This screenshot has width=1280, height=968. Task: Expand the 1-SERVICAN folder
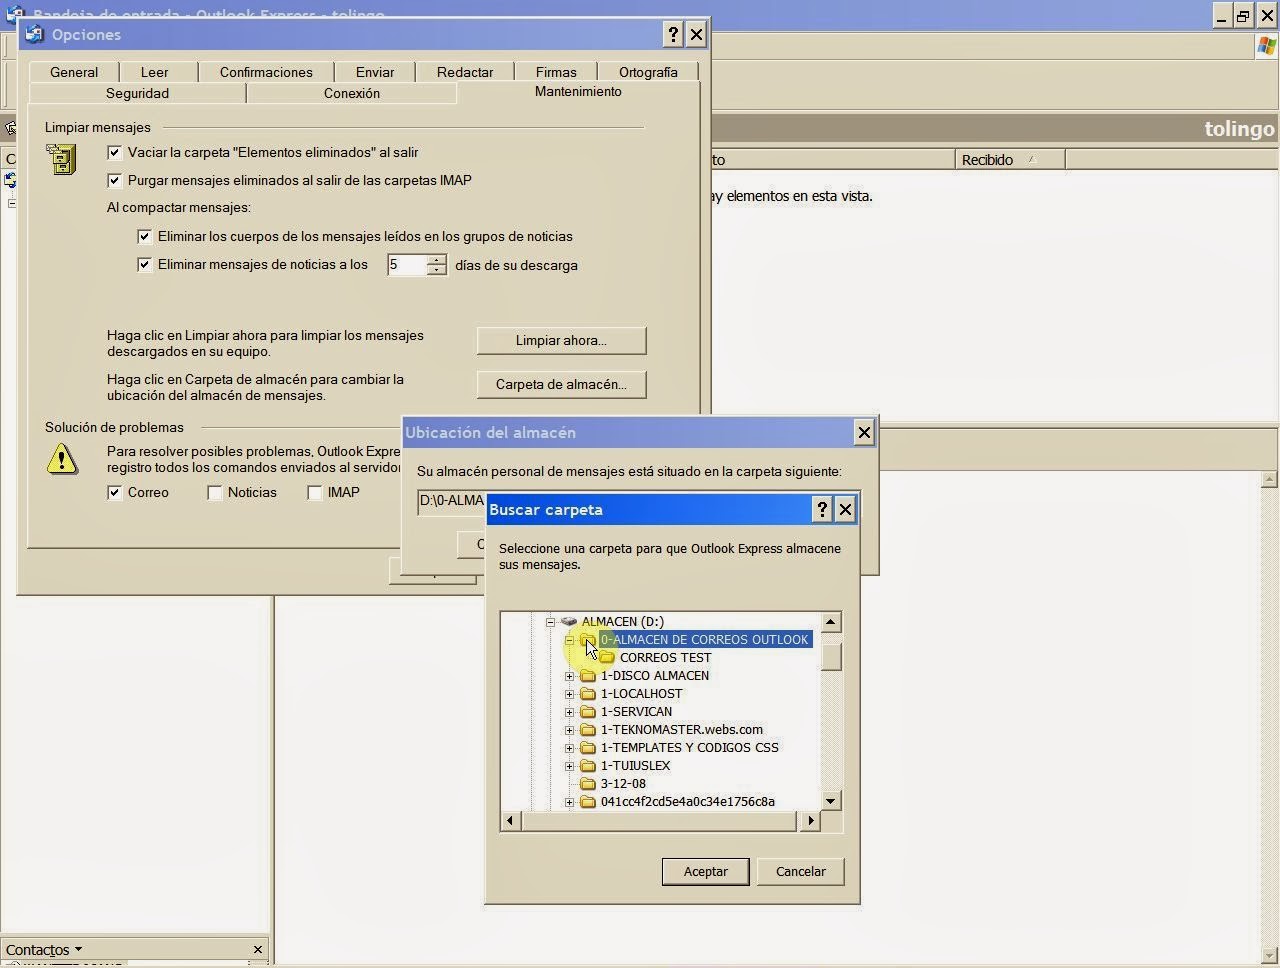tap(569, 711)
